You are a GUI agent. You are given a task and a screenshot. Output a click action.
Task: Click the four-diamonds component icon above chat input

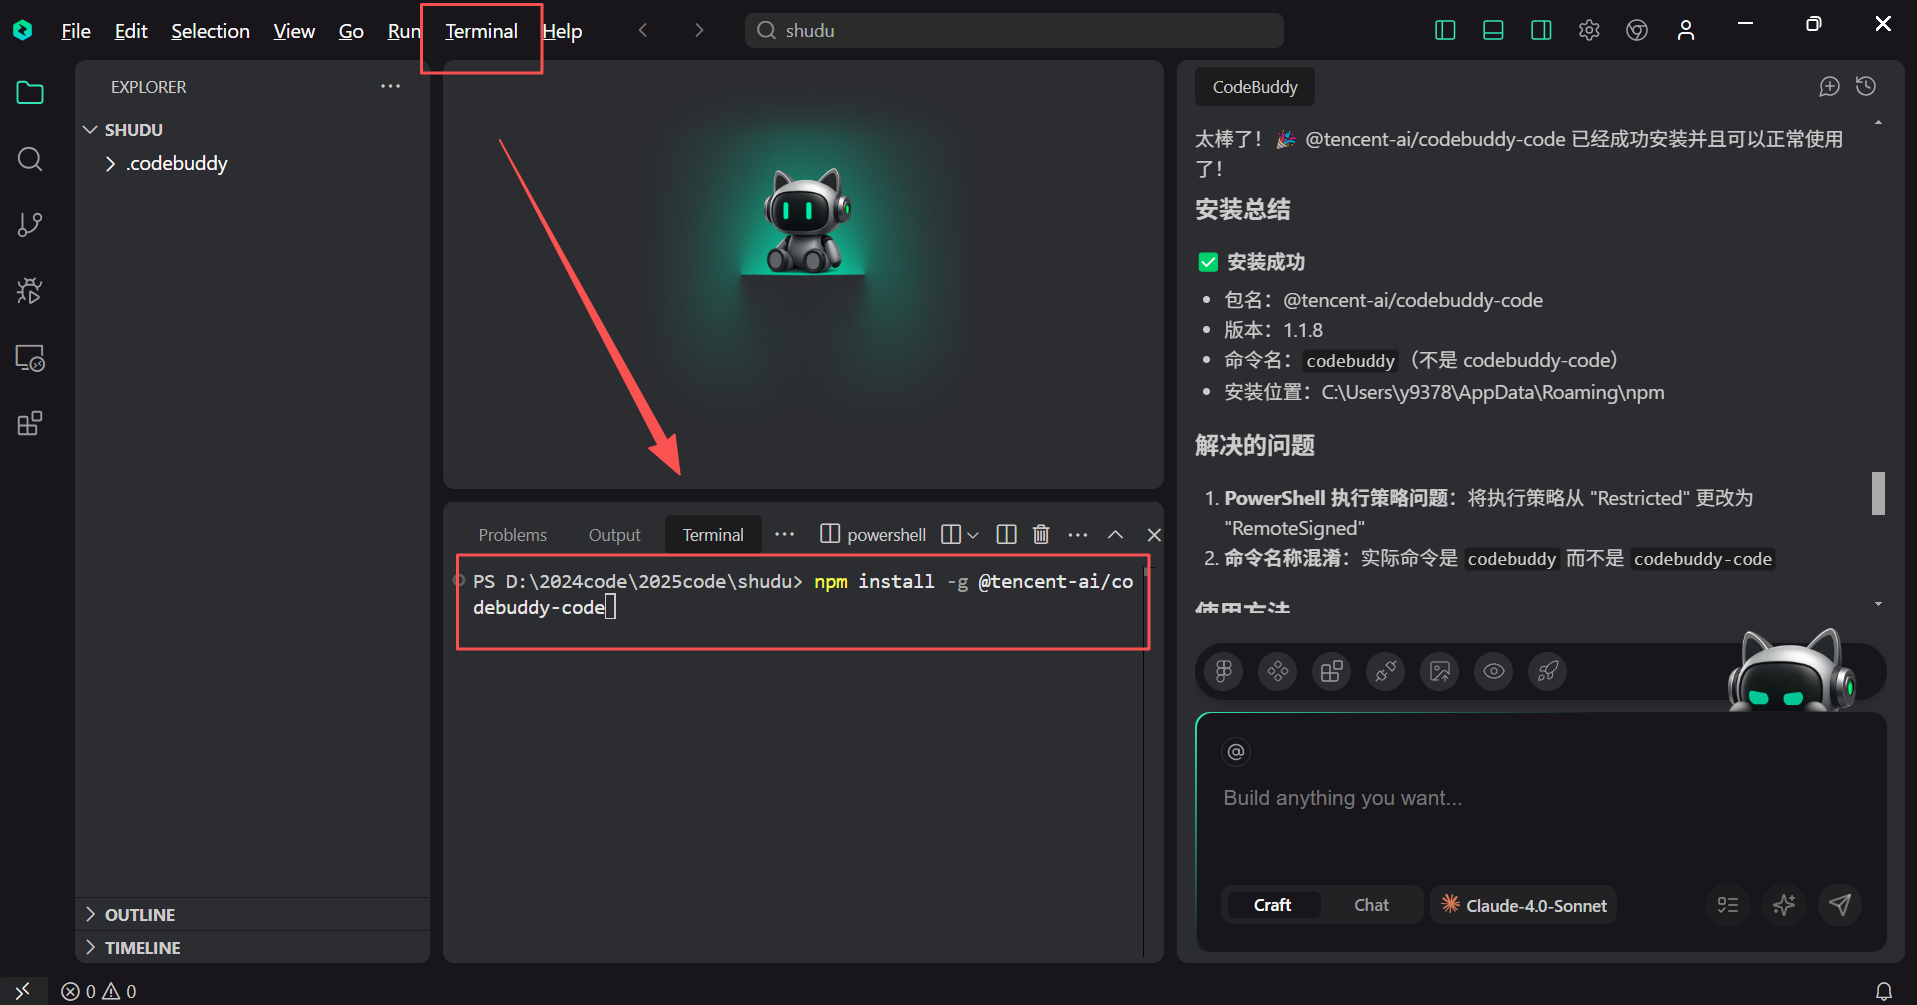coord(1278,671)
